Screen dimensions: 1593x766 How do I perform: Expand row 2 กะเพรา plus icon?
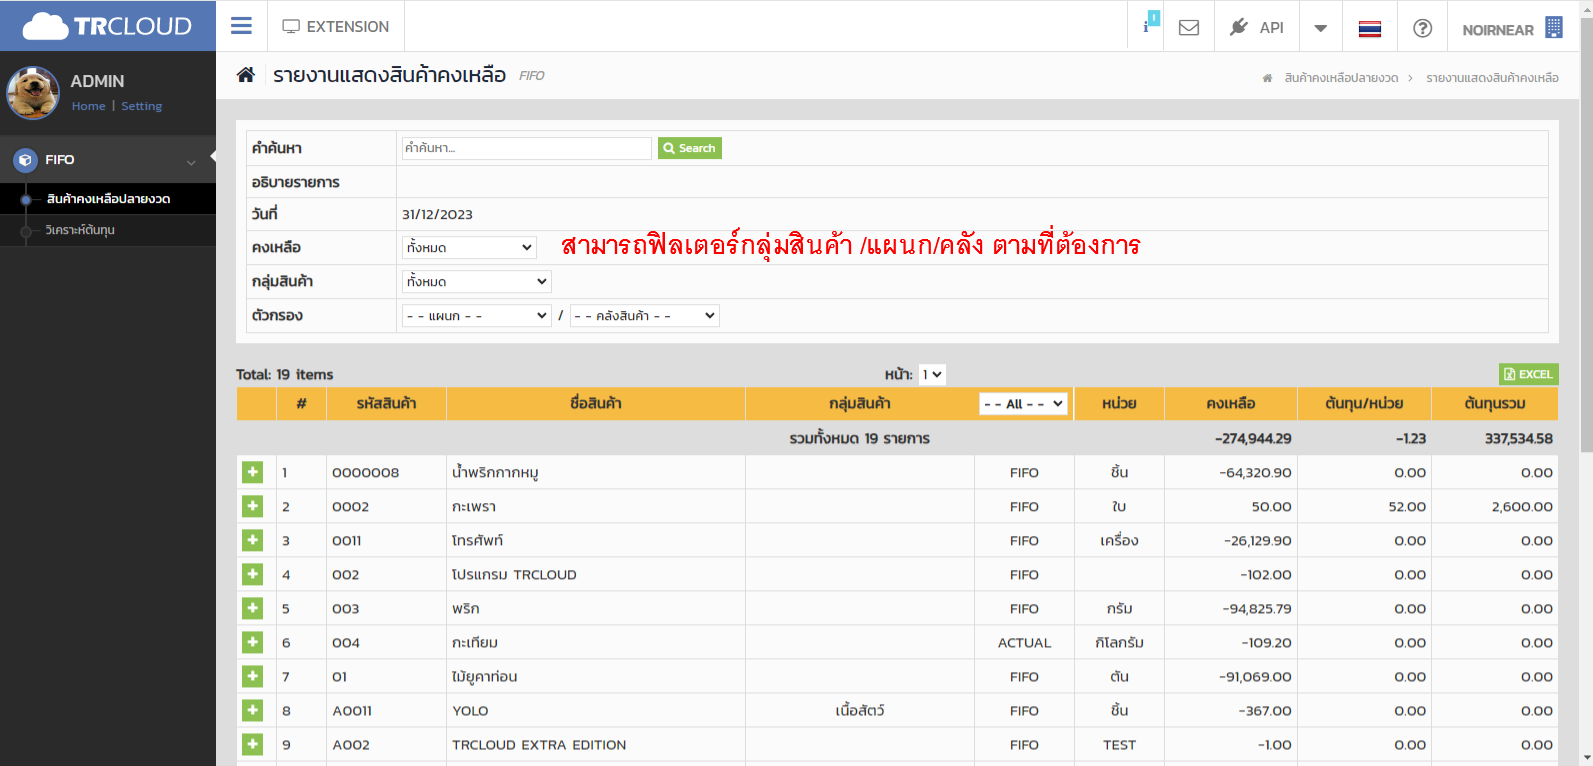click(x=252, y=506)
